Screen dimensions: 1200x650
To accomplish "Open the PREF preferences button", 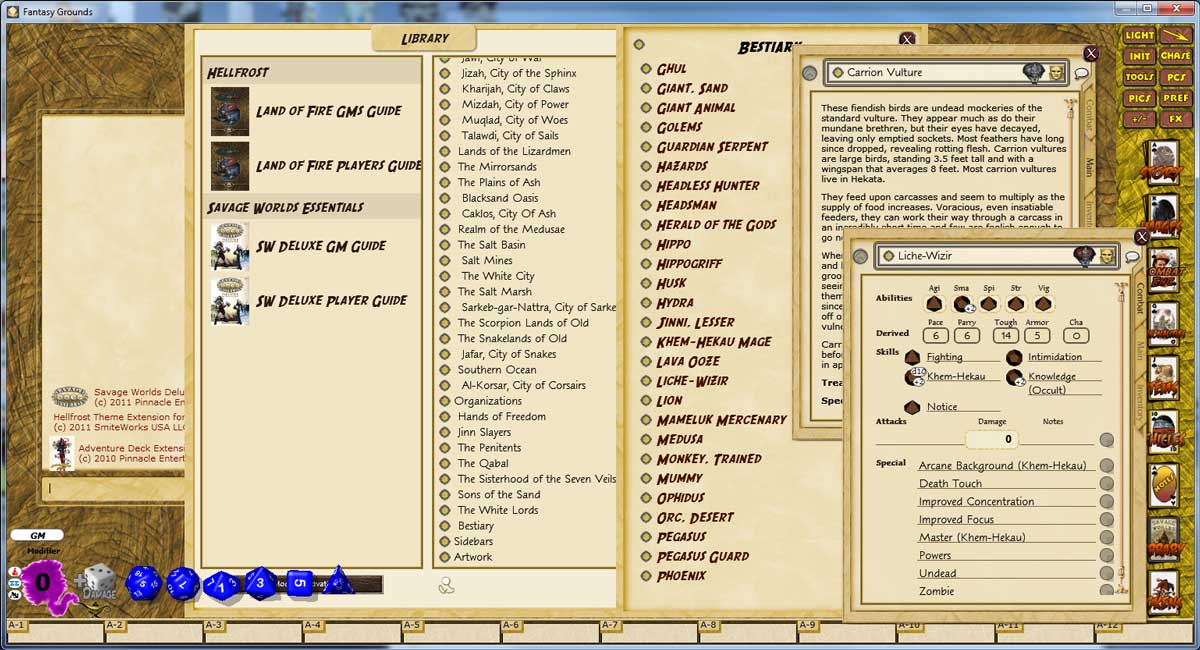I will click(1176, 98).
